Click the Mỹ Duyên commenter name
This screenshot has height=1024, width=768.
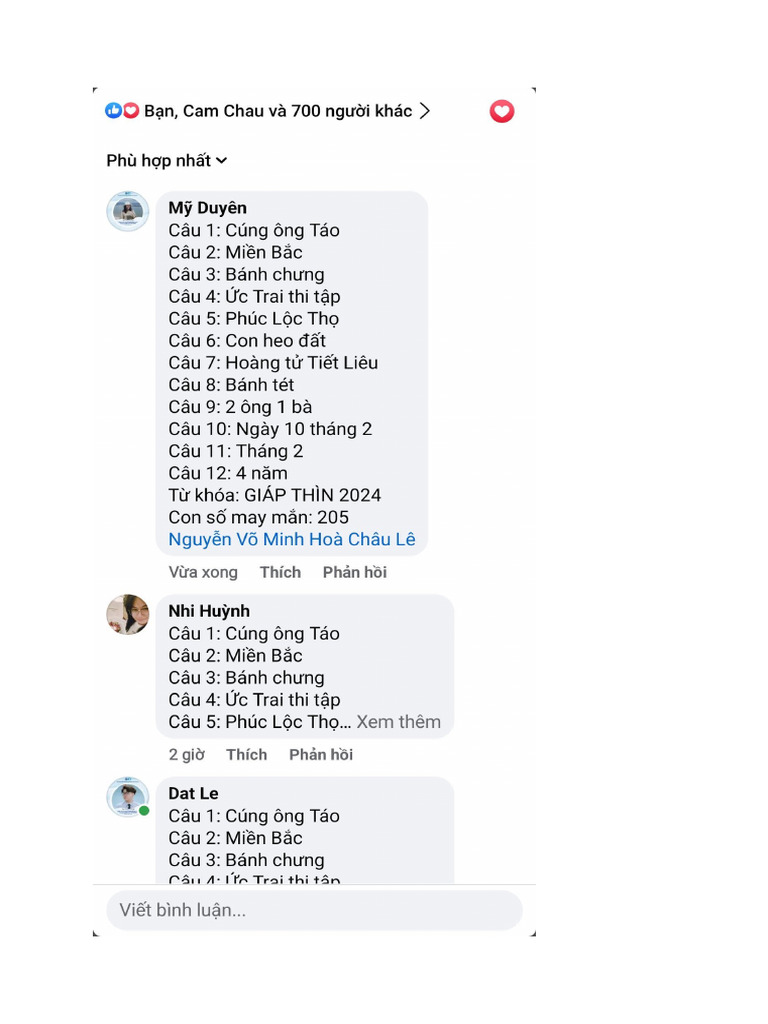[x=207, y=208]
